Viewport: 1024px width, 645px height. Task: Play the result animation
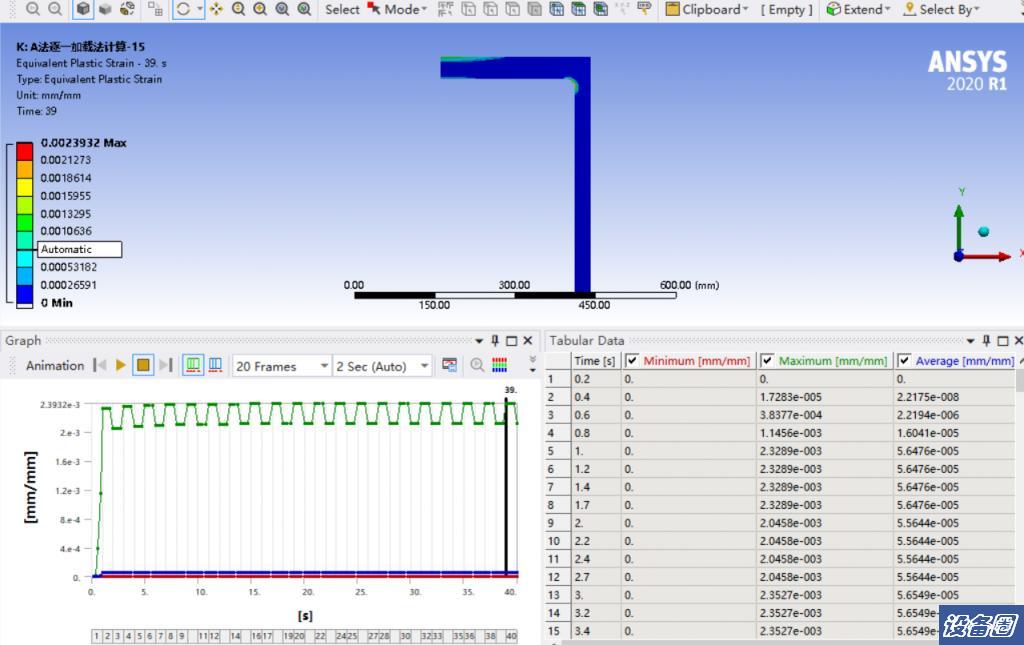[121, 365]
